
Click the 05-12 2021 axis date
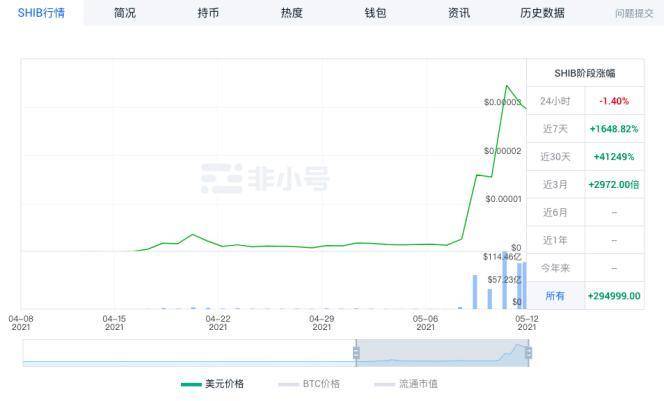pyautogui.click(x=526, y=323)
